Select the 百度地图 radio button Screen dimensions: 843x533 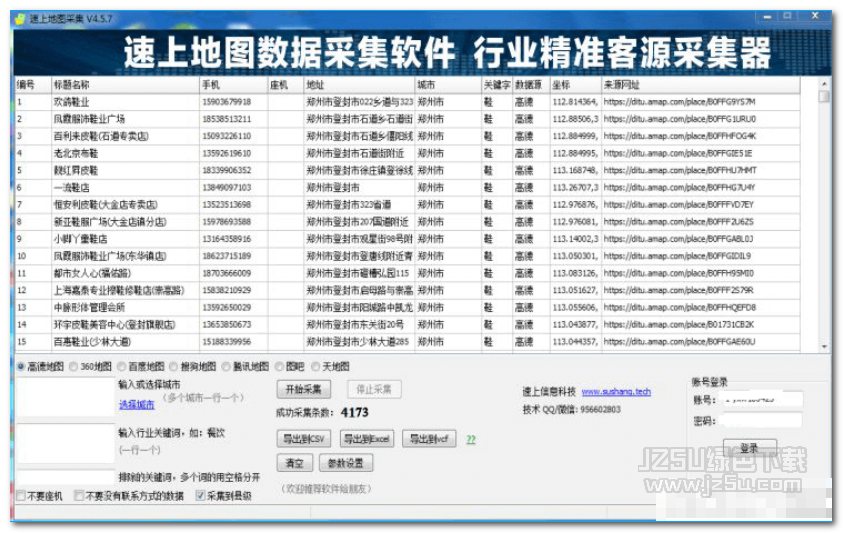(122, 367)
